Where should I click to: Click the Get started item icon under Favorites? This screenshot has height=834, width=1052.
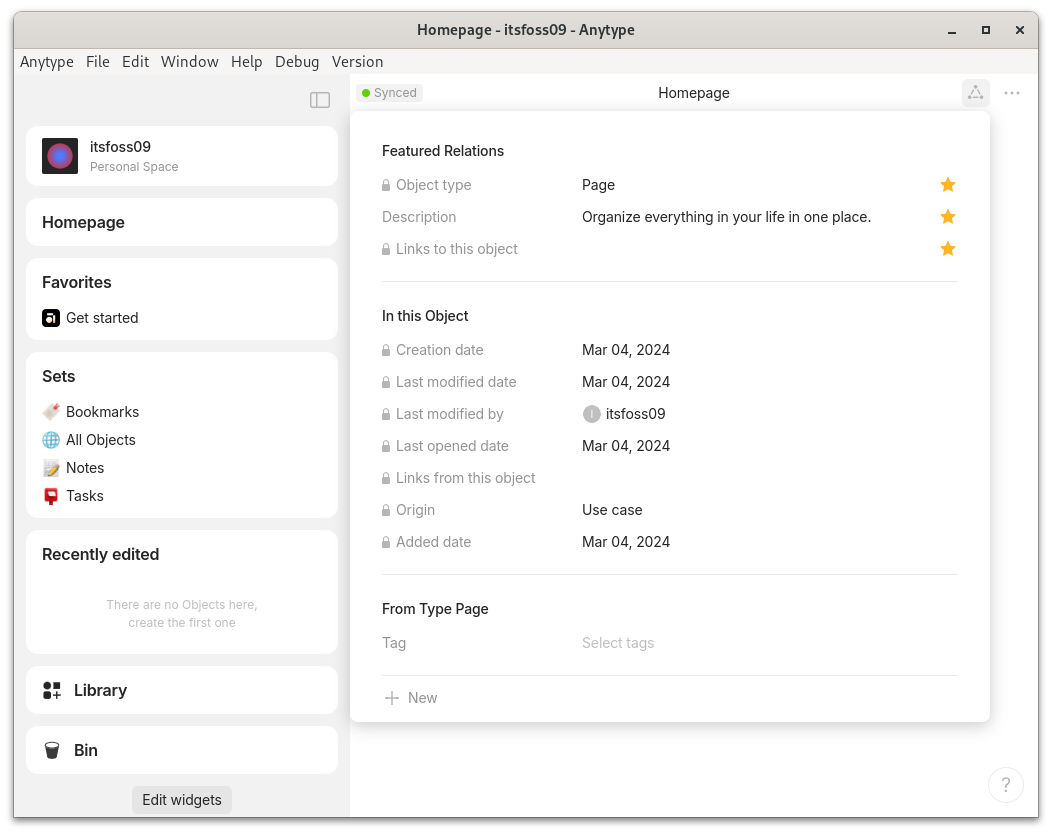51,317
